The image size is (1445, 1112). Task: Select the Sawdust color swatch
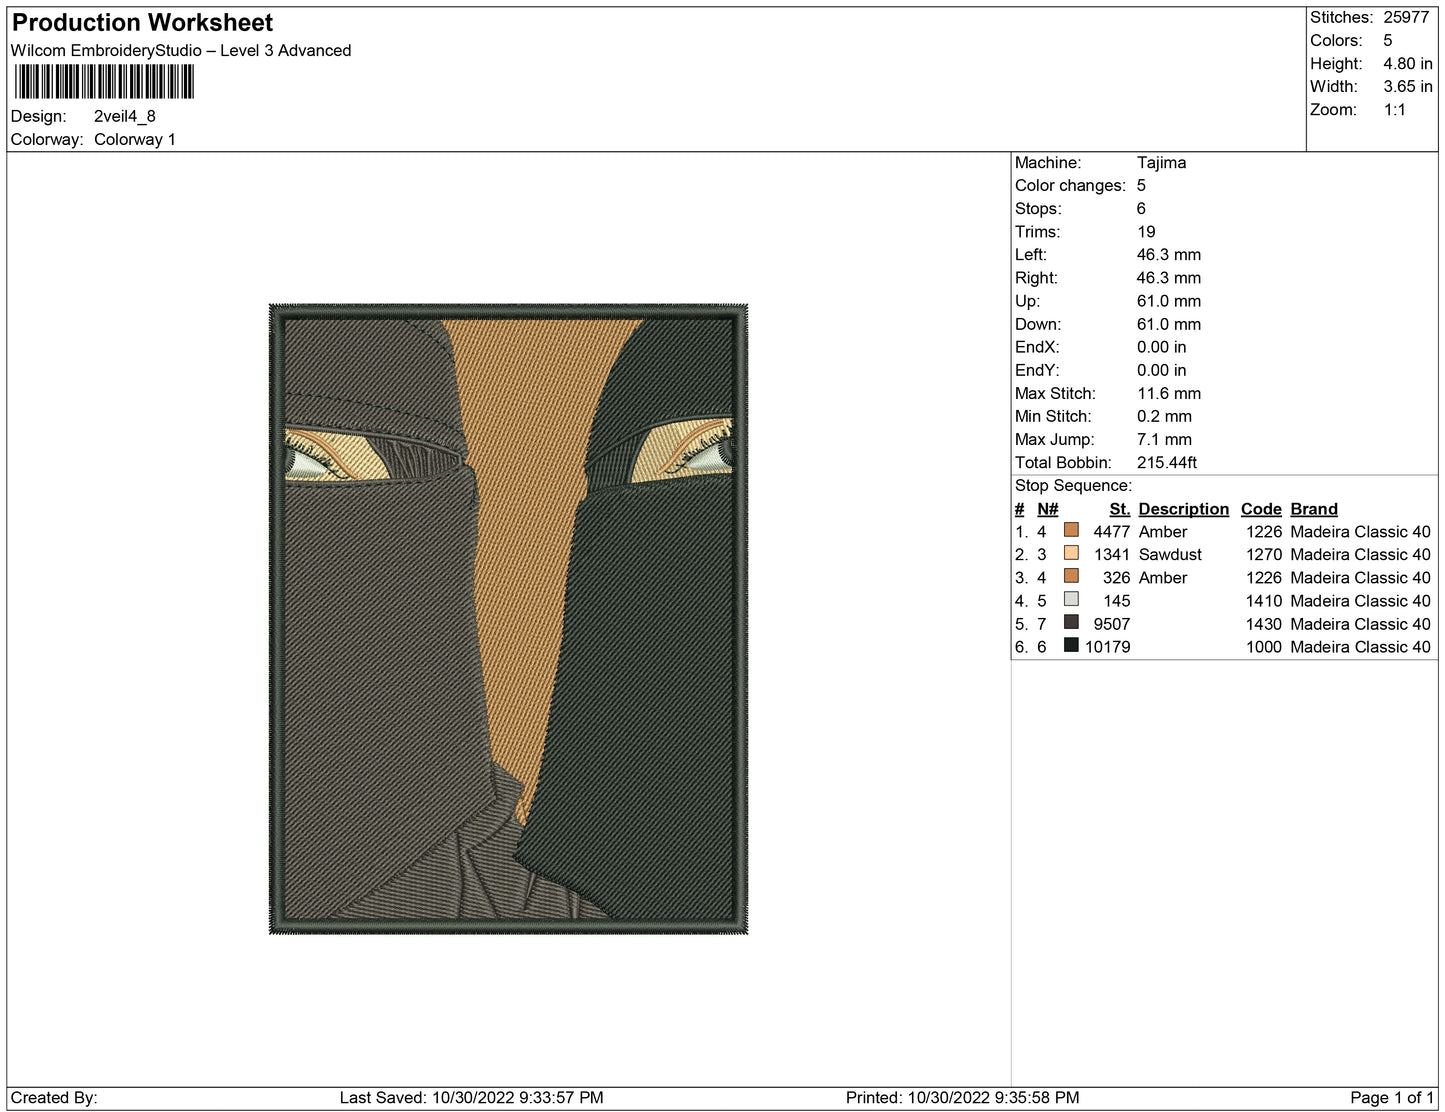click(x=1071, y=554)
